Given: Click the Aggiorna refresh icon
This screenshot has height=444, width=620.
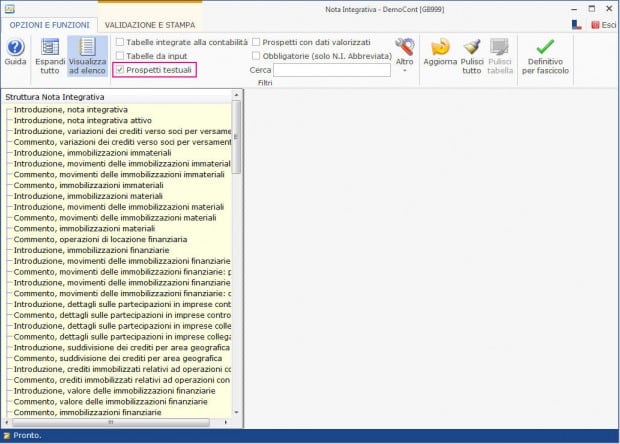Looking at the screenshot, I should coord(440,47).
